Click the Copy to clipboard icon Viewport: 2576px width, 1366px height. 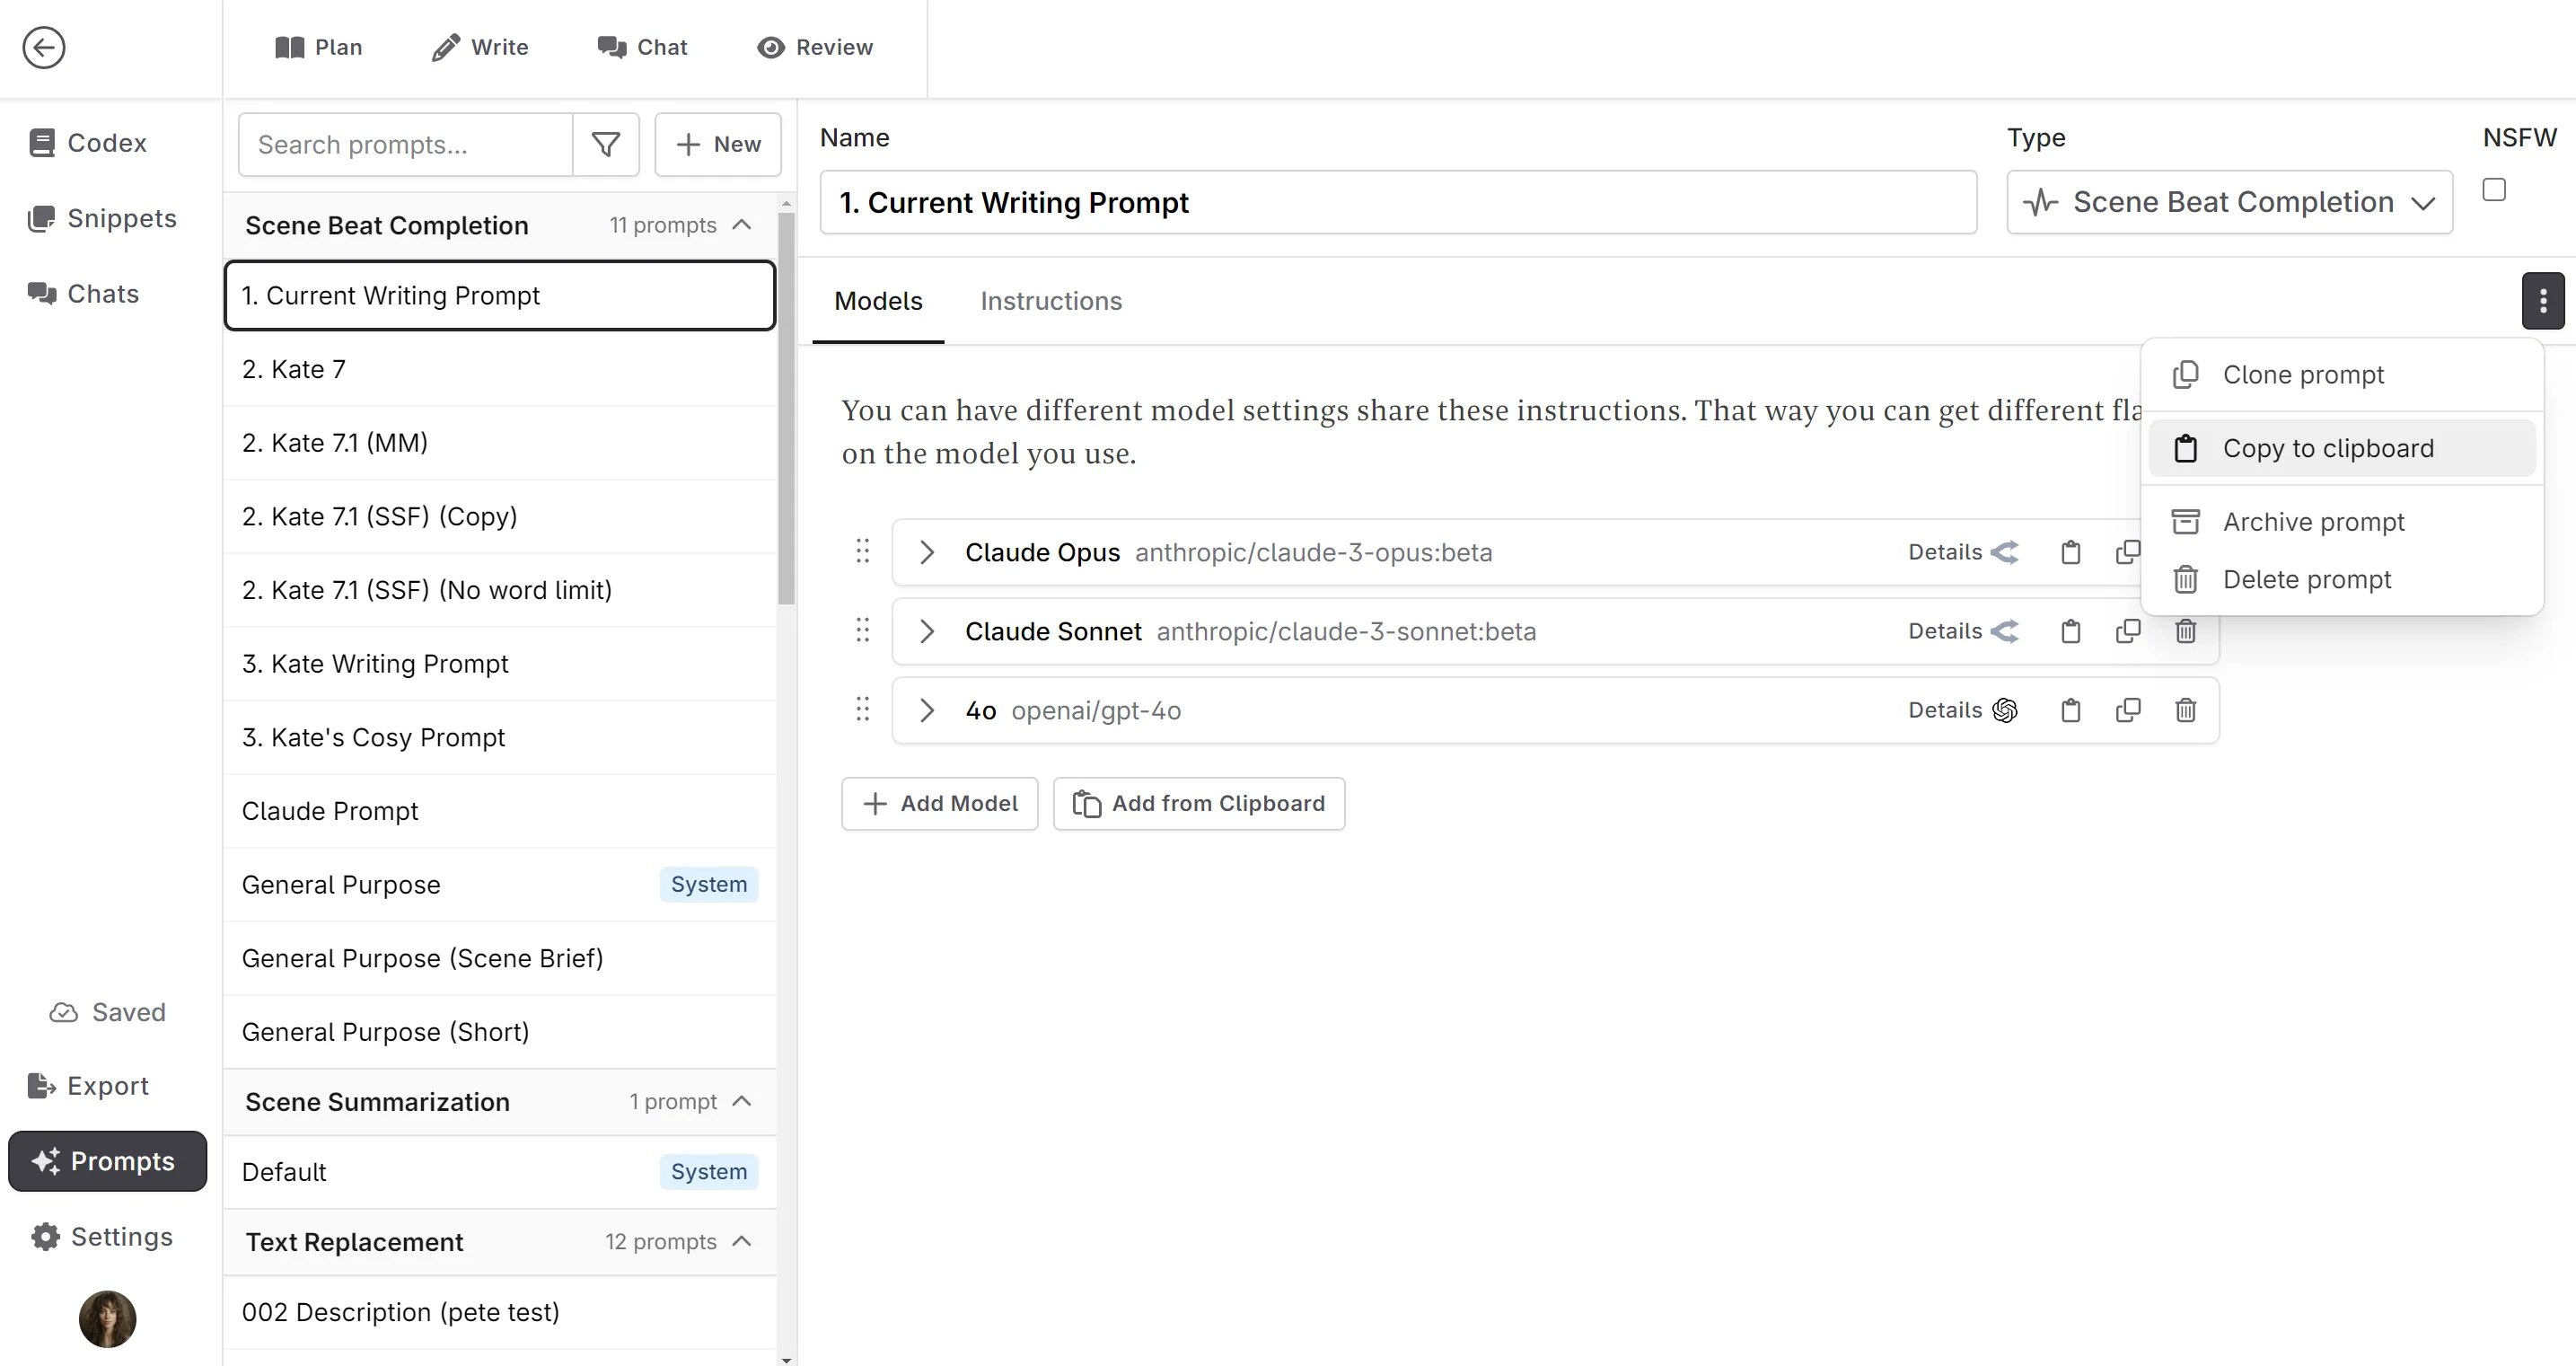tap(2189, 448)
